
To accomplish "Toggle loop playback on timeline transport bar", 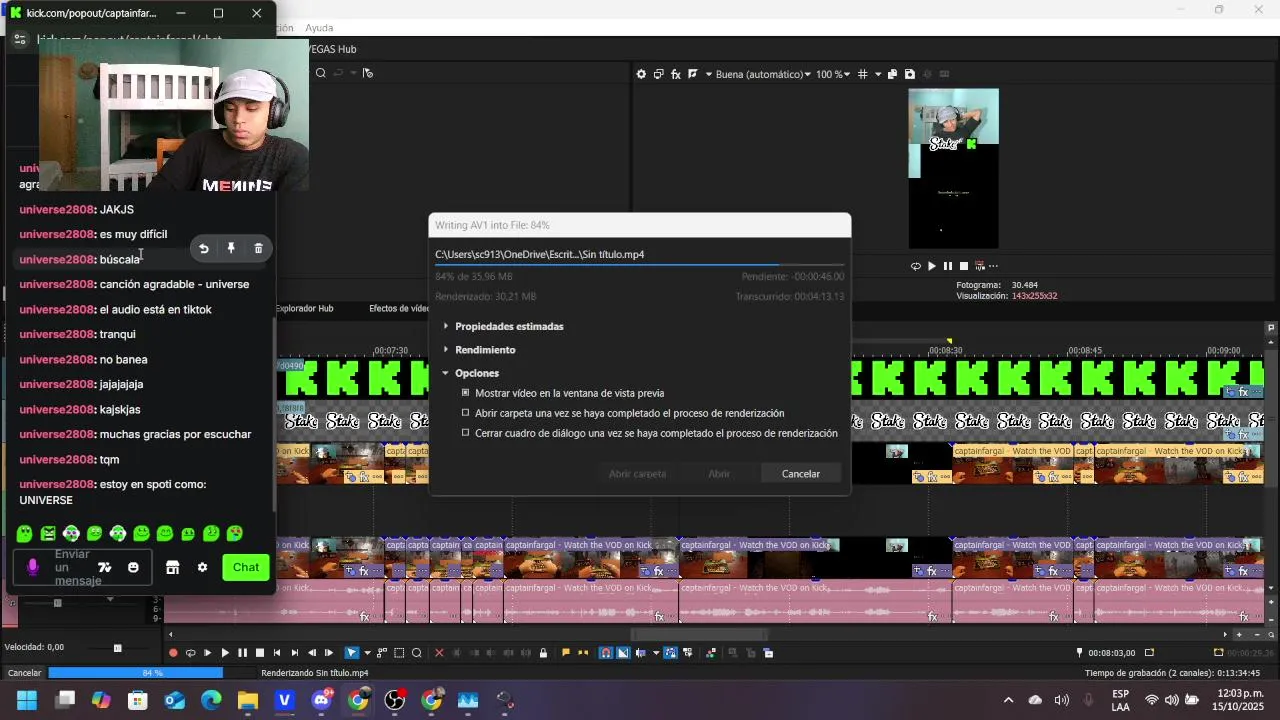I will [190, 653].
